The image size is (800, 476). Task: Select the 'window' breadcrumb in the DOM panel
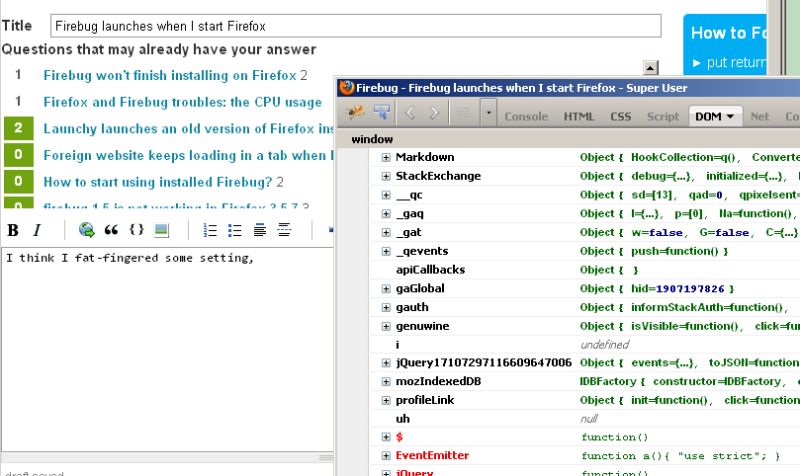click(372, 139)
